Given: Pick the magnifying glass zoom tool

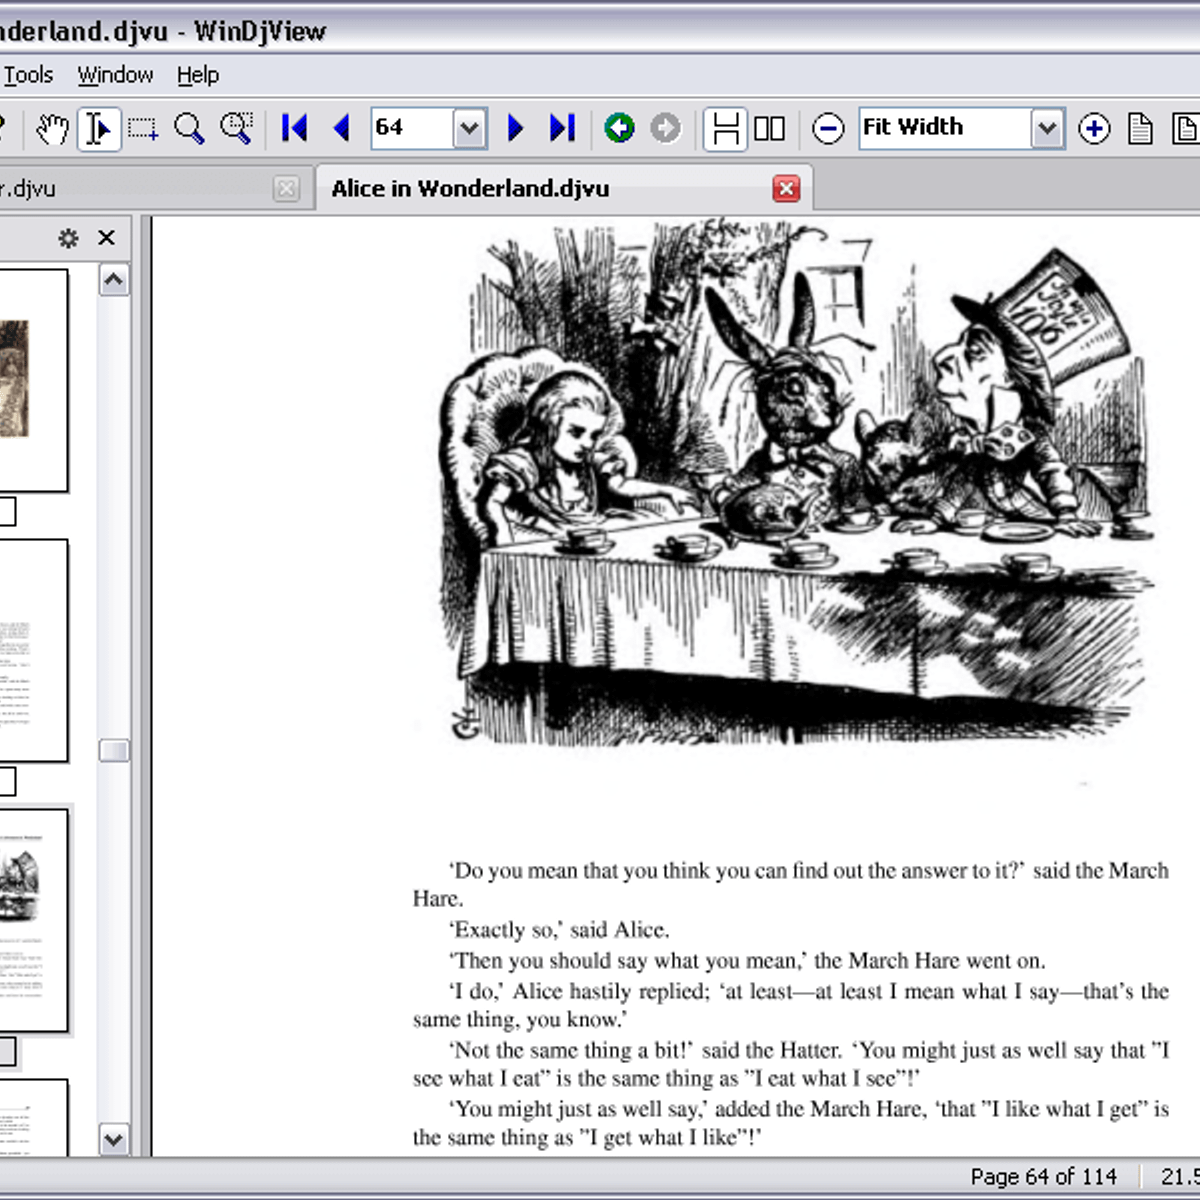Looking at the screenshot, I should [189, 129].
